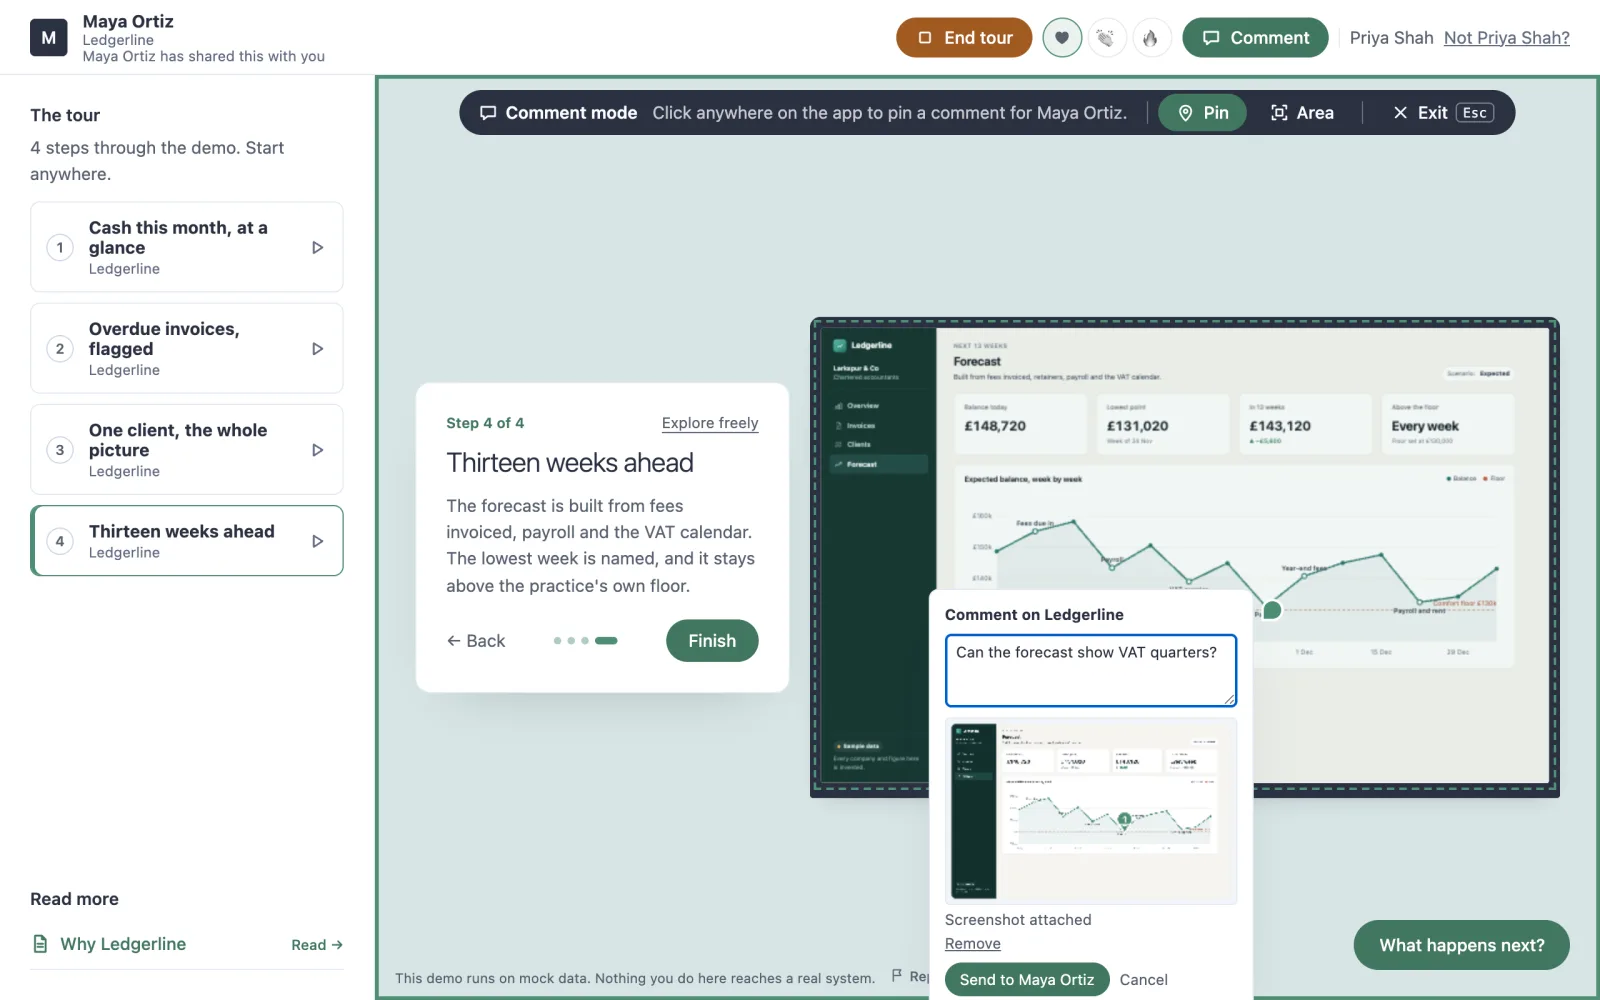This screenshot has height=1000, width=1600.
Task: Select tour step 'Overdue invoices, flagged' card
Action: tap(187, 349)
